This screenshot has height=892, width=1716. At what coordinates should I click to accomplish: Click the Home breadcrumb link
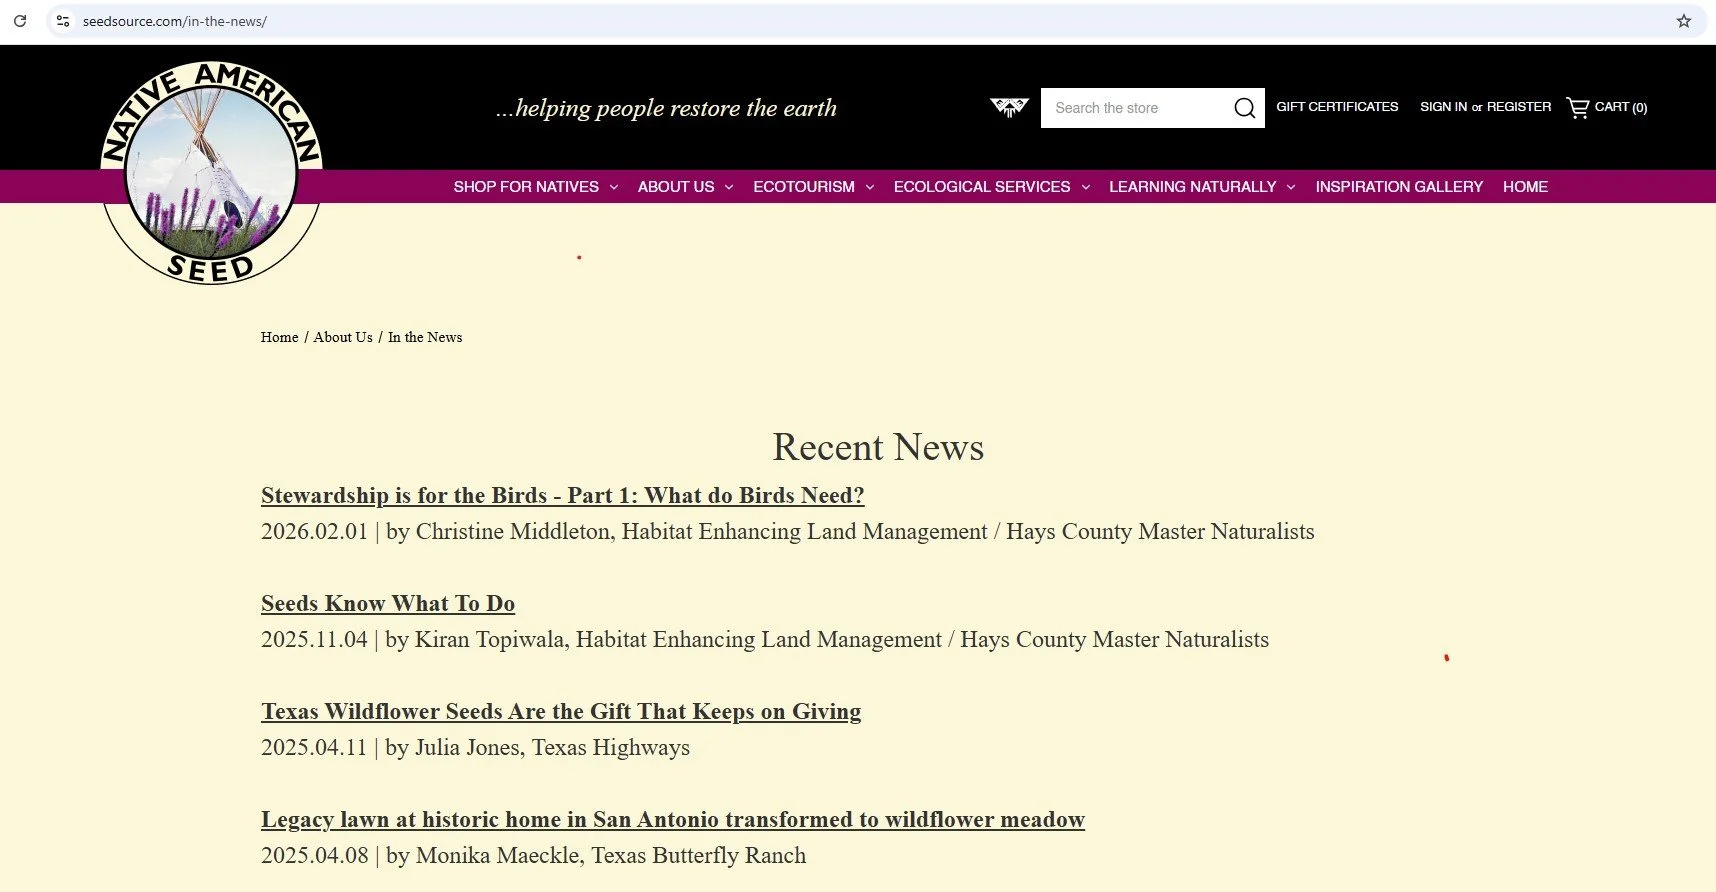tap(279, 338)
